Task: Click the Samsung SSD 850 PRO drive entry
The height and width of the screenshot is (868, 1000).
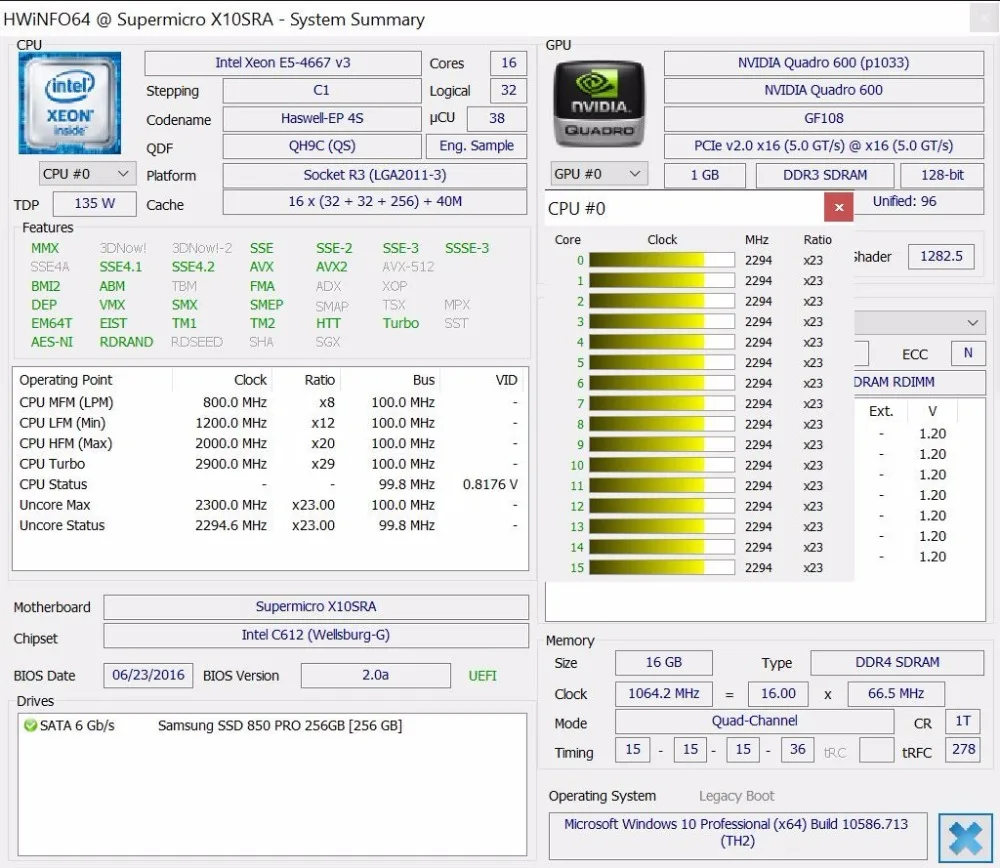Action: (x=280, y=726)
